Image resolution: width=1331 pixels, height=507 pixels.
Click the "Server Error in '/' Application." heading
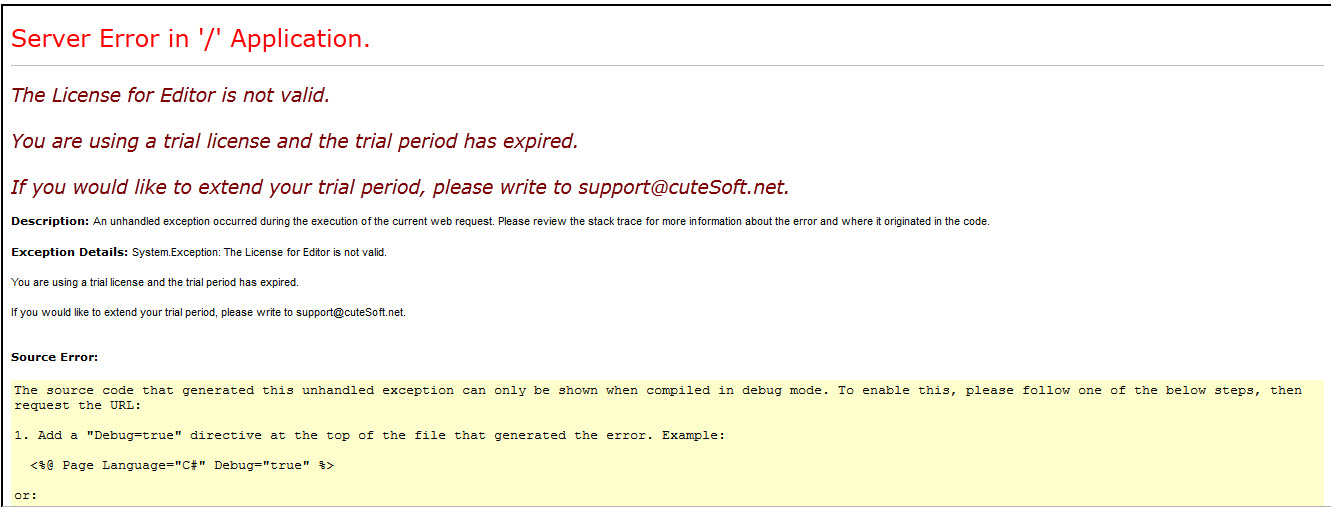(x=190, y=39)
